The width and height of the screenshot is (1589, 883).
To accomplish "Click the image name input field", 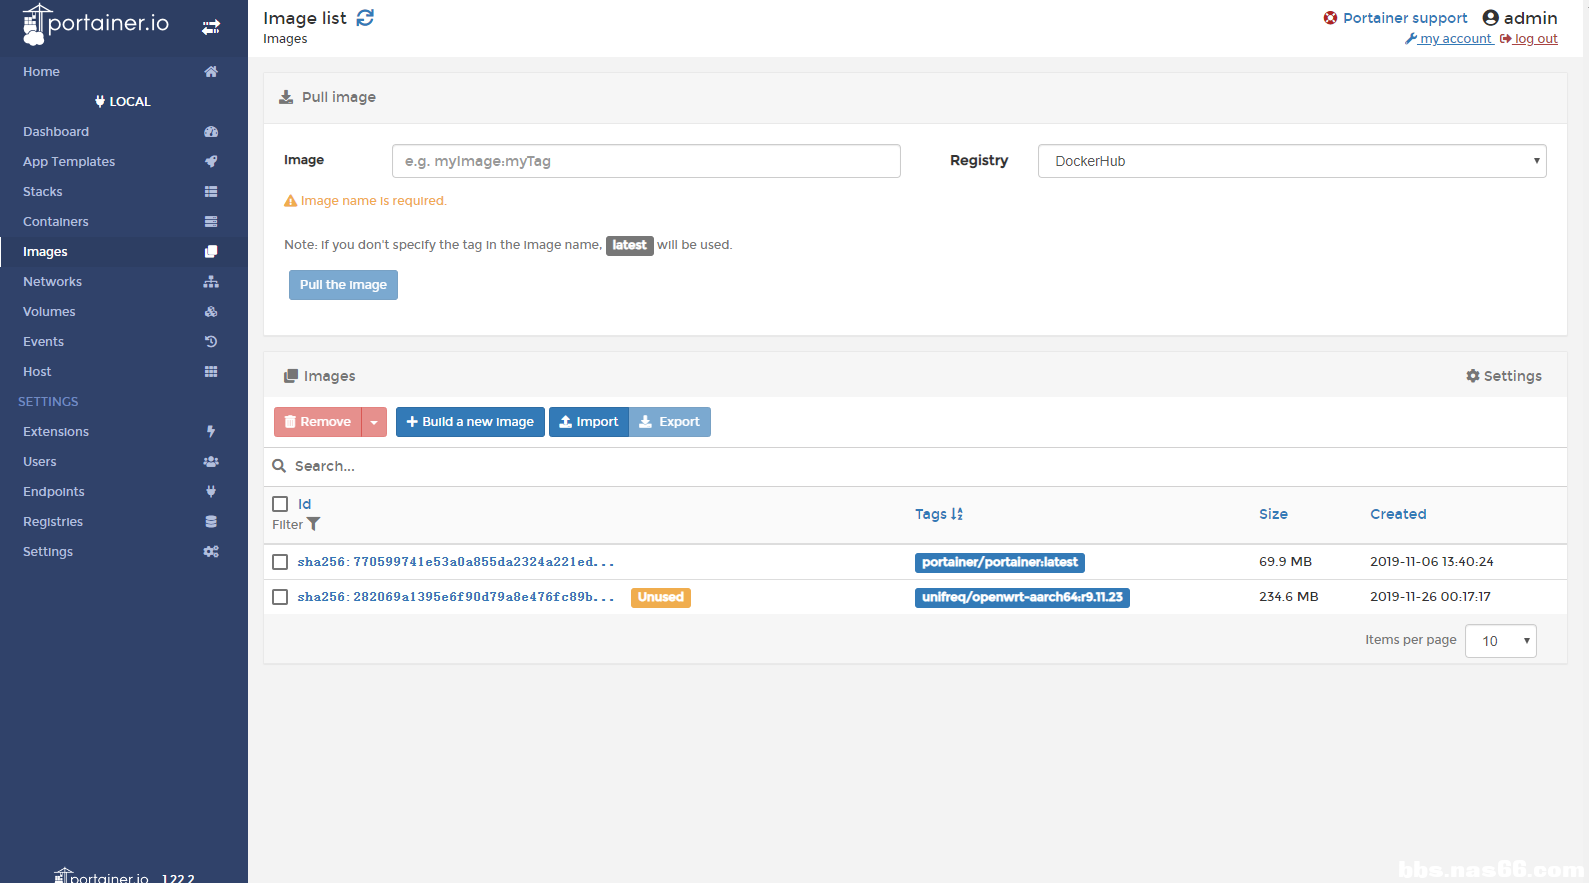I will (646, 161).
